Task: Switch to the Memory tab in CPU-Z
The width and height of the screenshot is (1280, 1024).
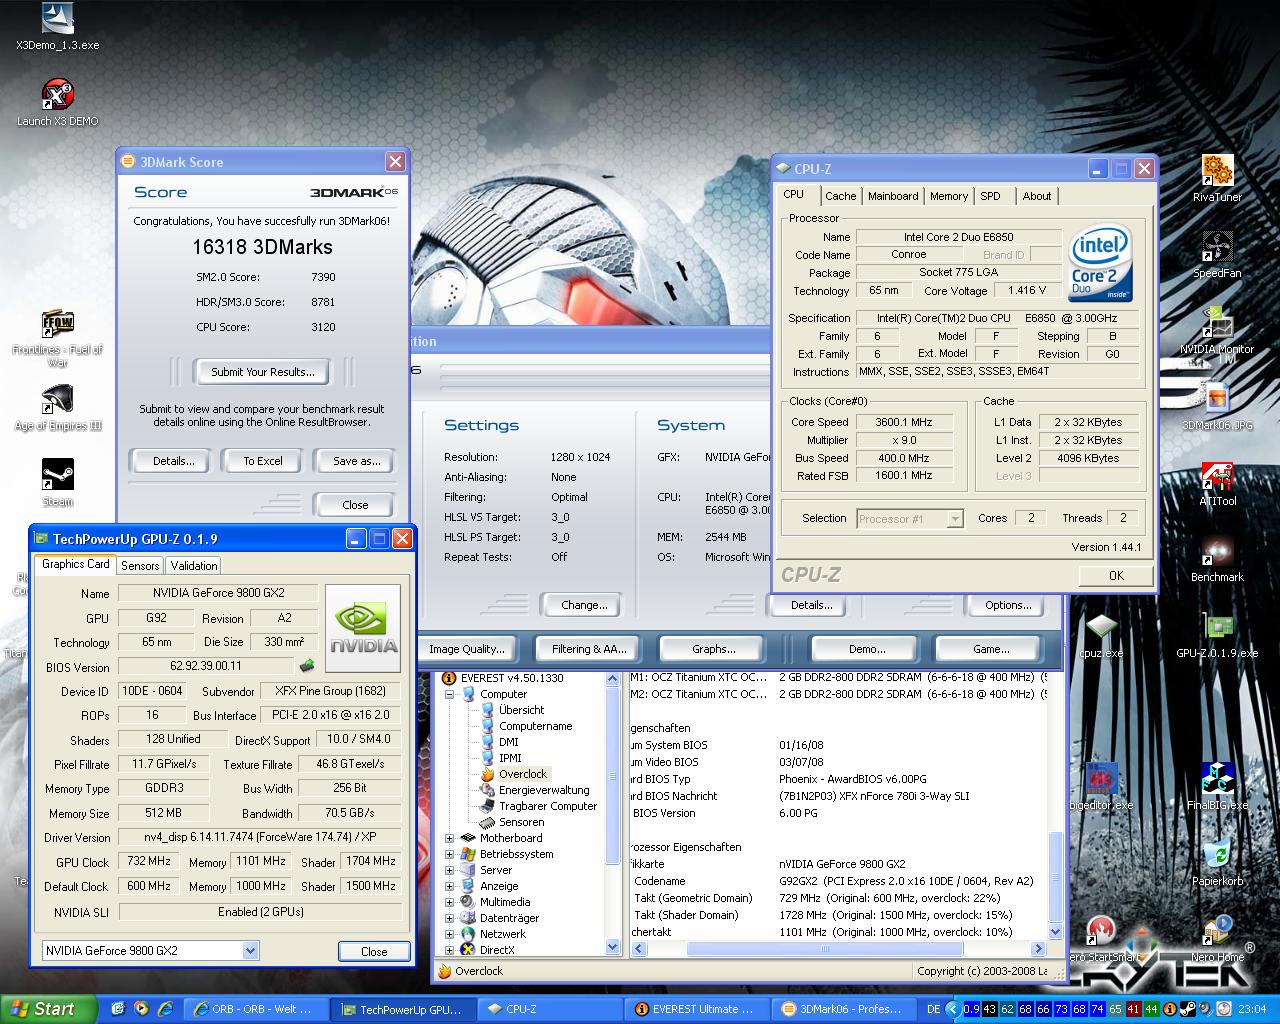Action: pyautogui.click(x=948, y=196)
